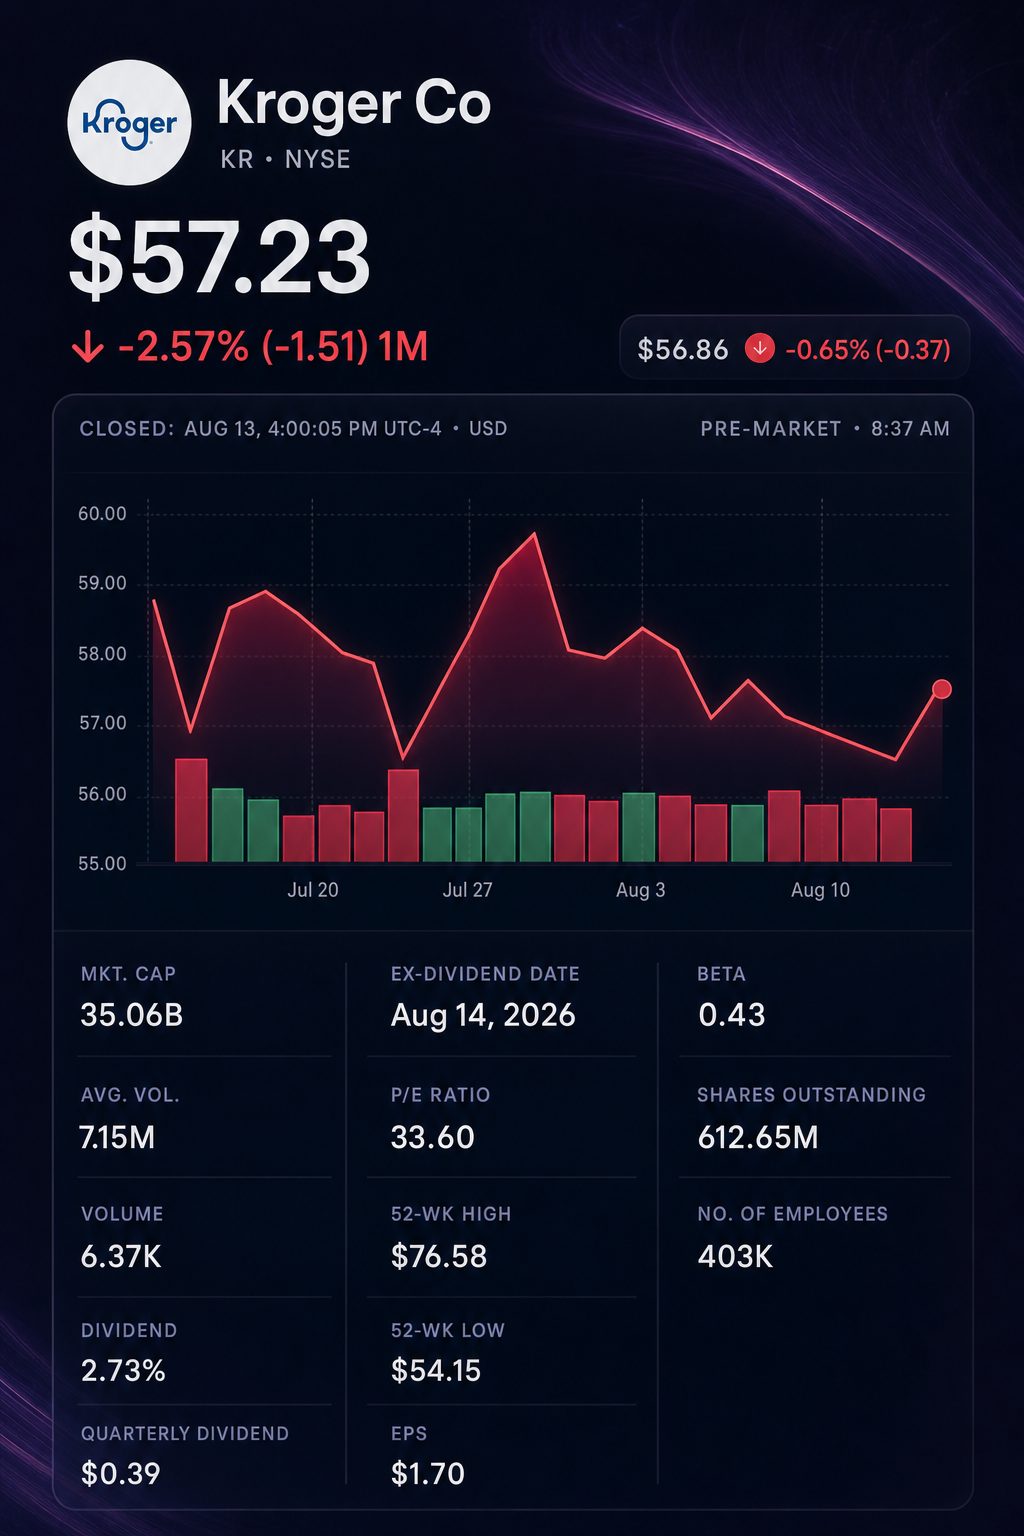Screen dimensions: 1024x1536
Task: Click the Kroger logo icon
Action: (x=129, y=123)
